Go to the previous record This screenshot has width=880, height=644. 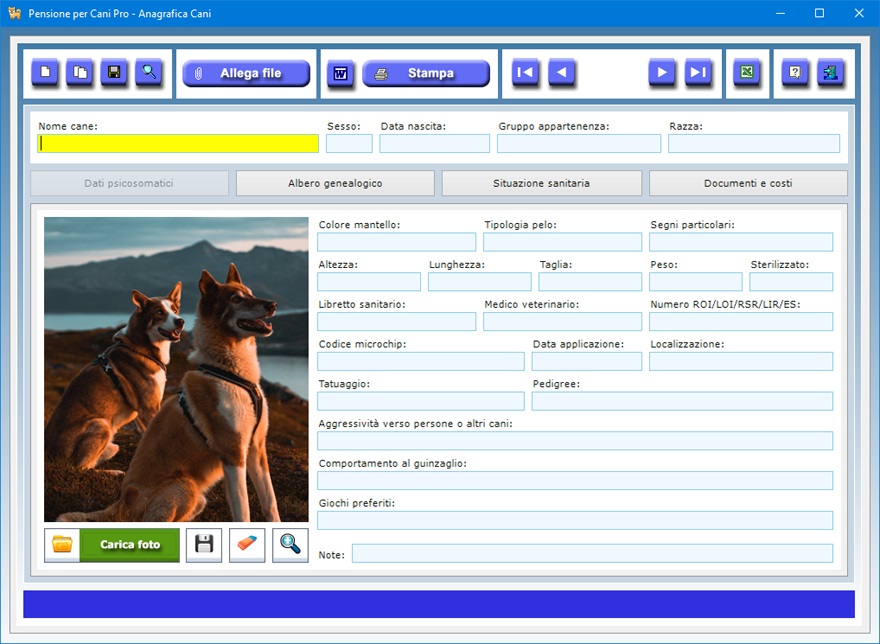[561, 72]
